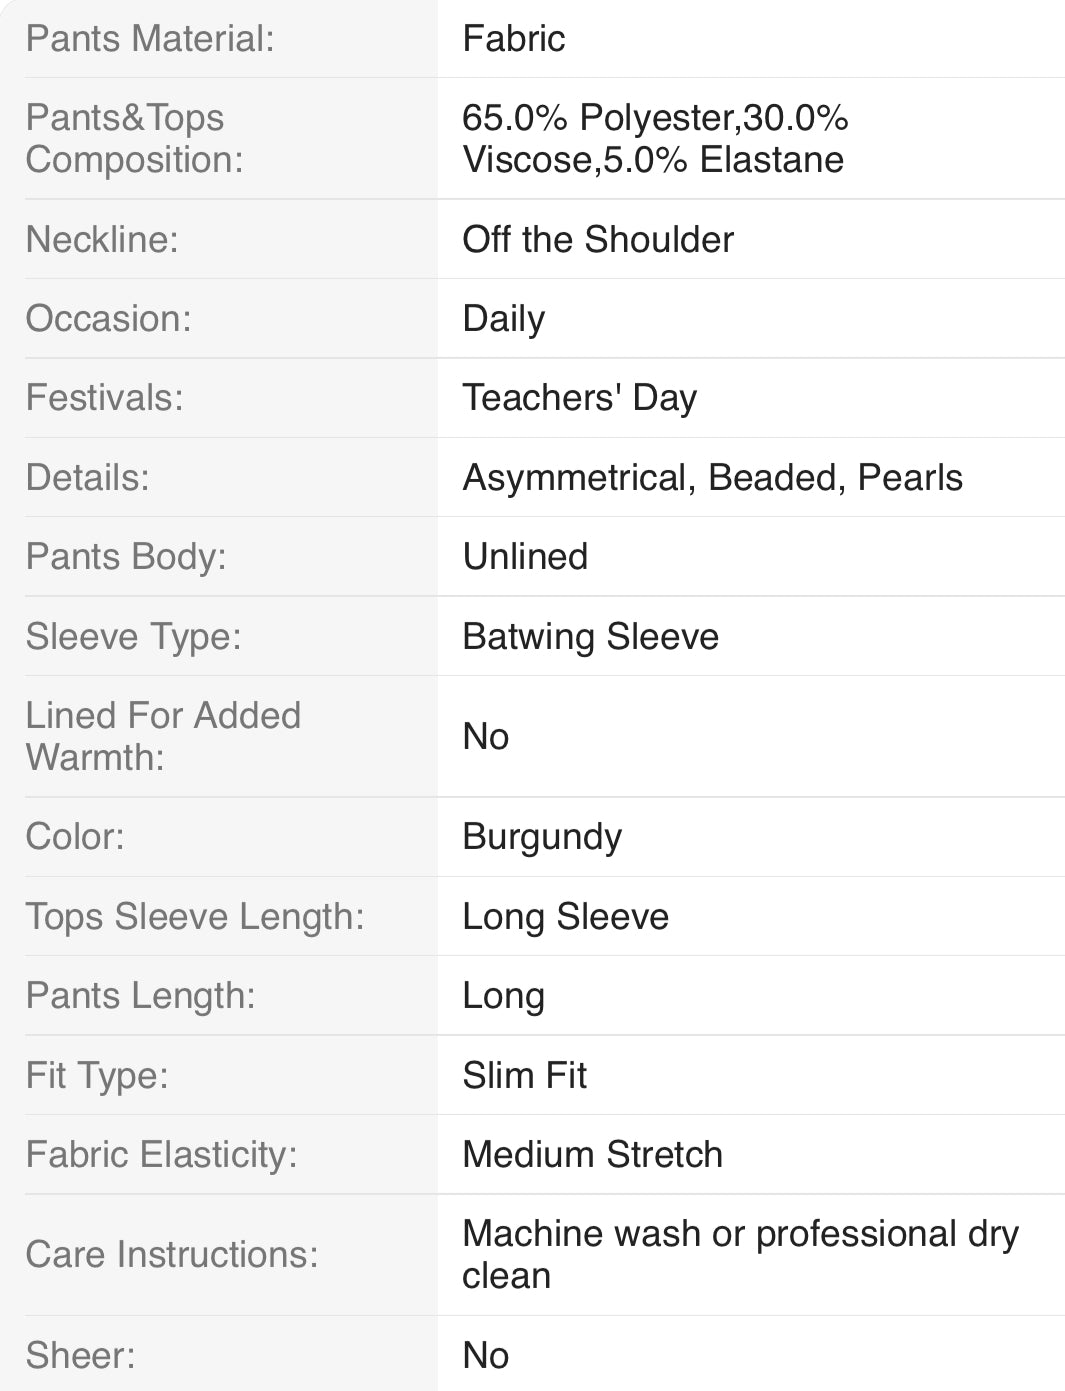Select the 'Fabric' material value

pyautogui.click(x=514, y=39)
